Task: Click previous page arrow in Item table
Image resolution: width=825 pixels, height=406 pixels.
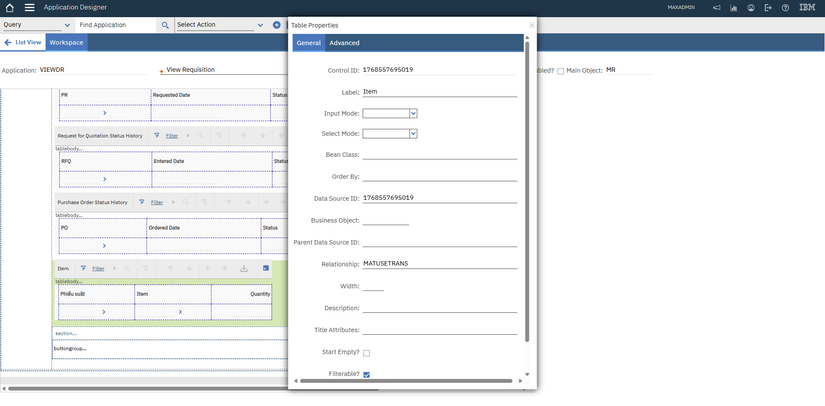Action: 208,268
